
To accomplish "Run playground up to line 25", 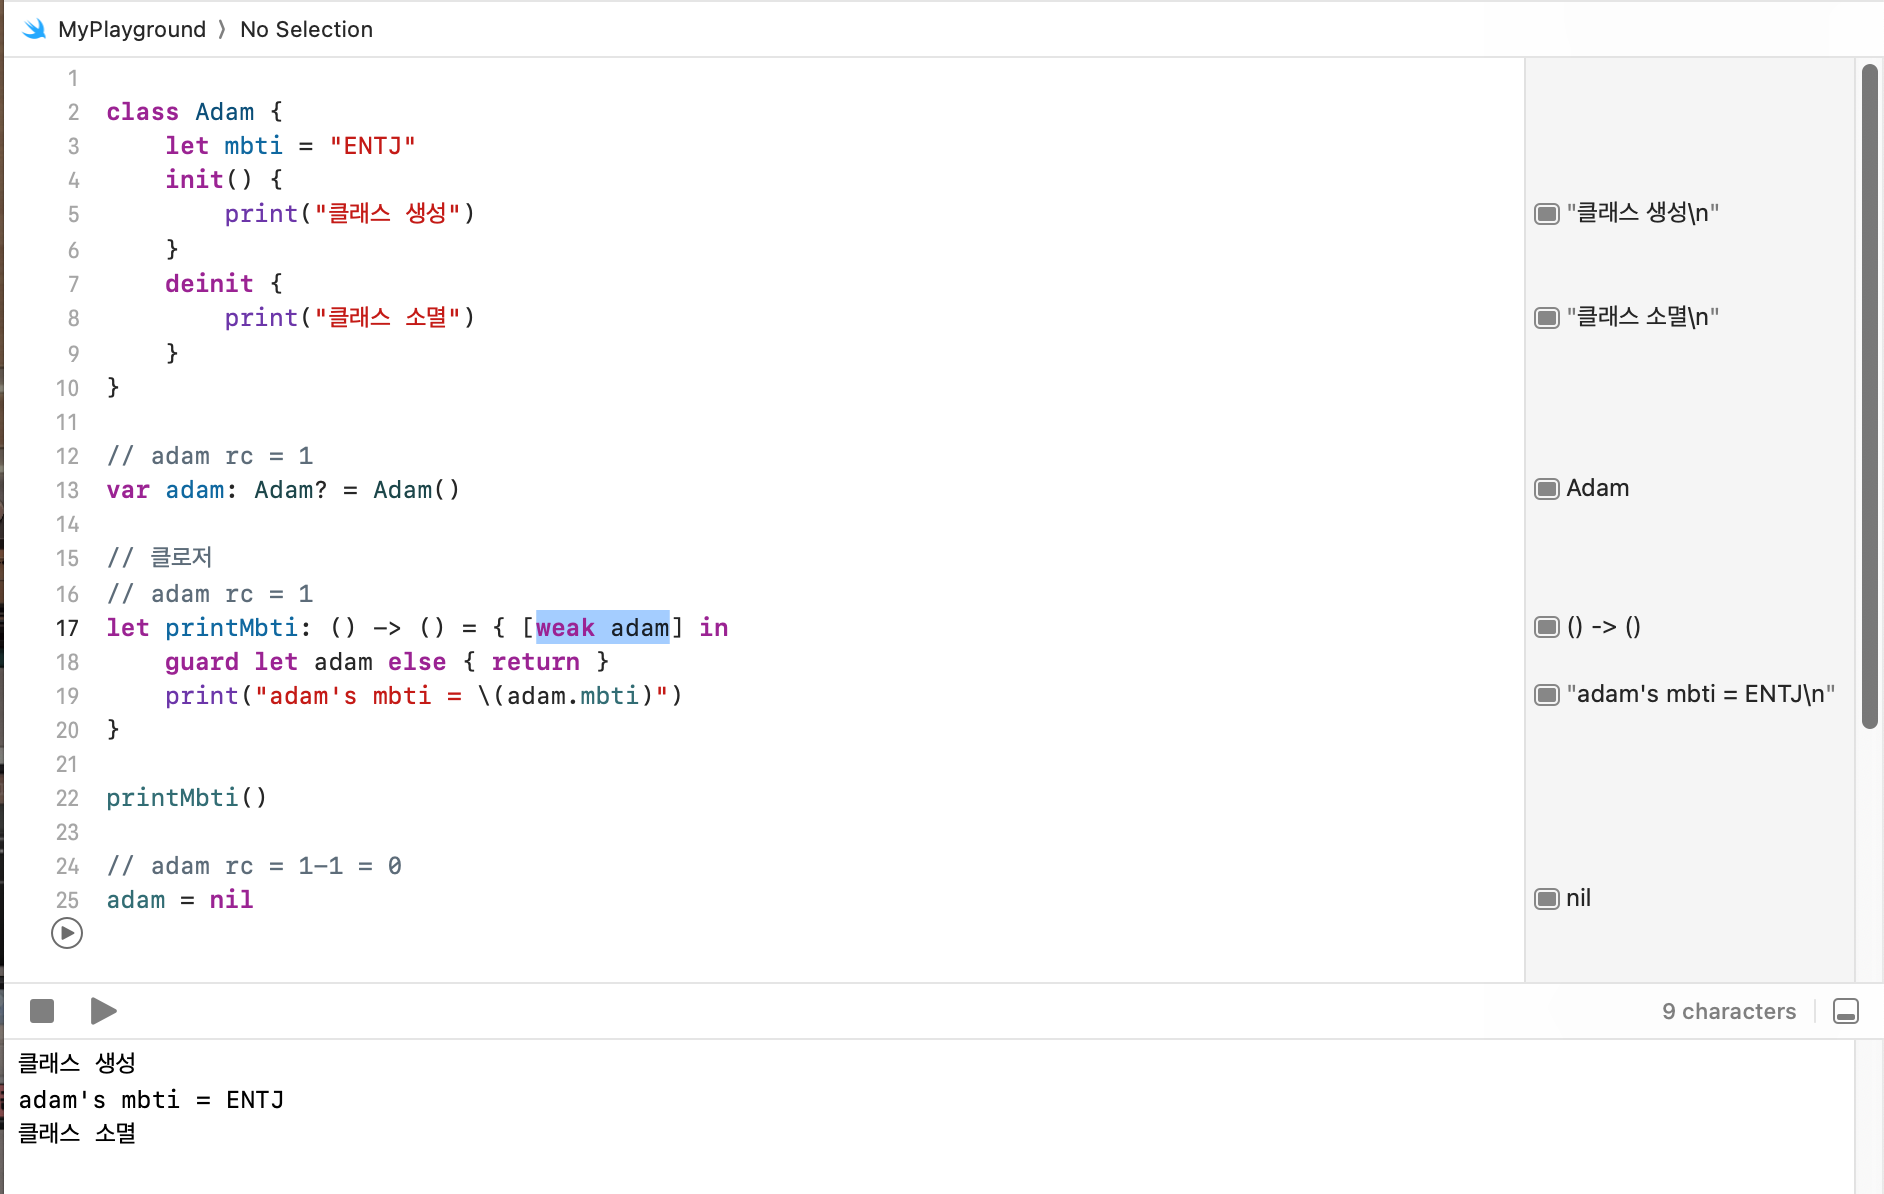I will point(67,933).
